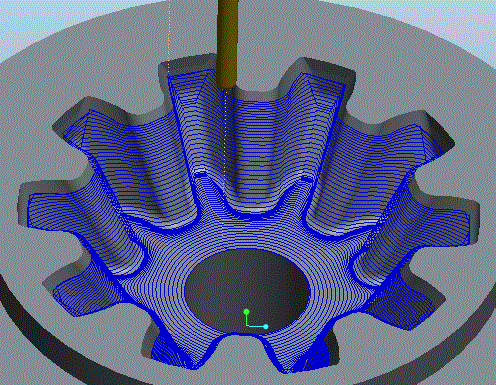The width and height of the screenshot is (496, 385).
Task: Select the tool tip touching the toolpath
Action: [228, 86]
